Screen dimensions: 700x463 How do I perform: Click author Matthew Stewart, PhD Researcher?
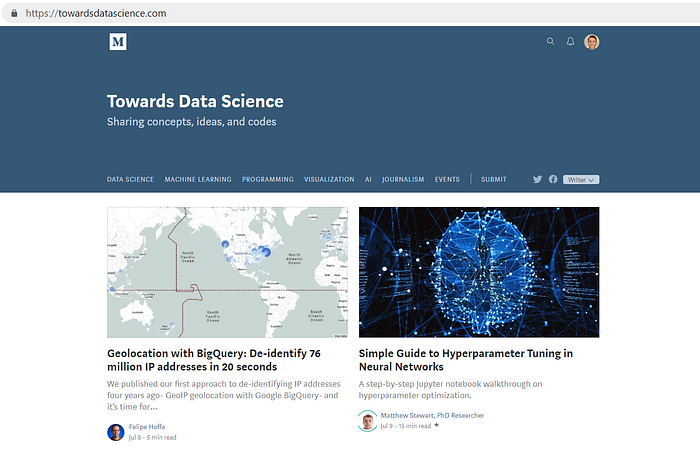(x=432, y=415)
